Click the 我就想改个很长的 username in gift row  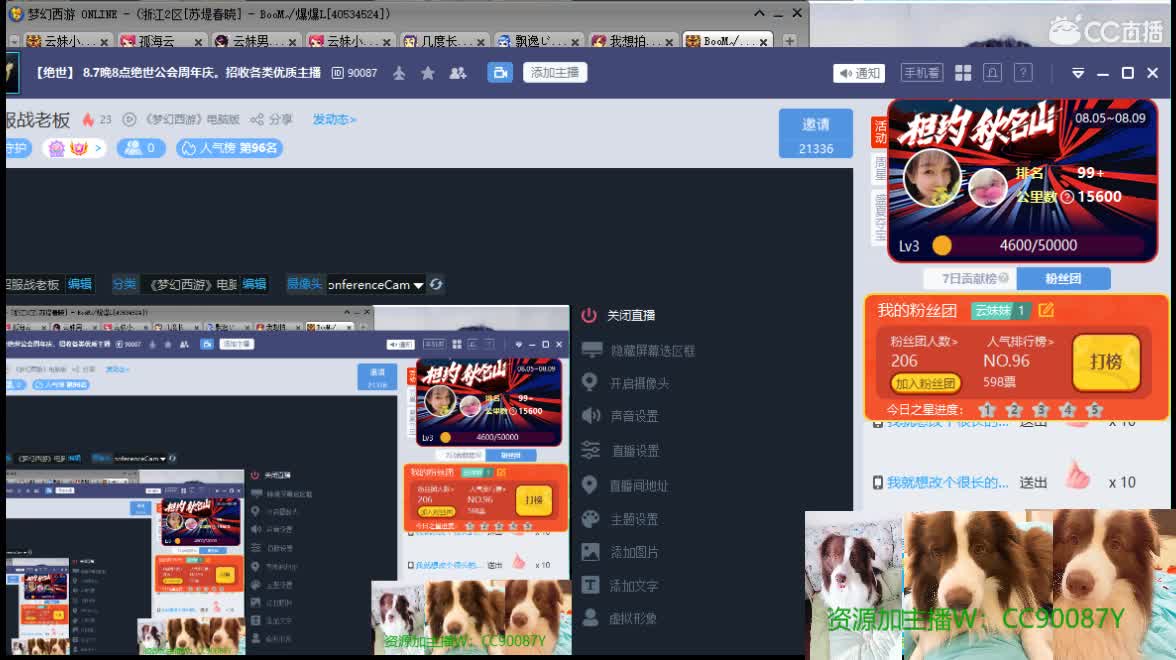pyautogui.click(x=947, y=482)
